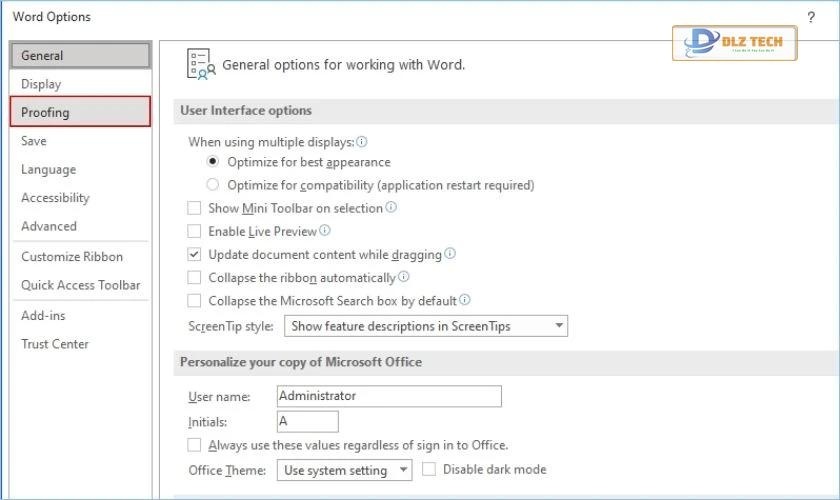The height and width of the screenshot is (500, 840).
Task: Uncheck Update document content while dragging
Action: (x=194, y=255)
